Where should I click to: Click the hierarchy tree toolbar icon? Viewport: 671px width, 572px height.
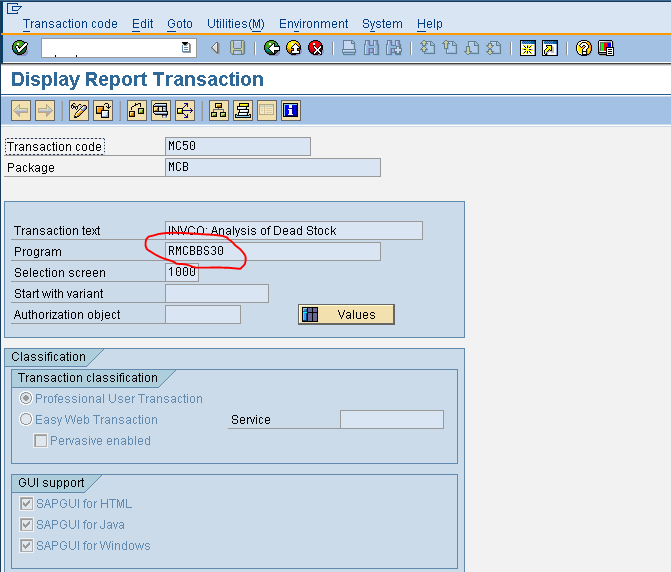[219, 111]
